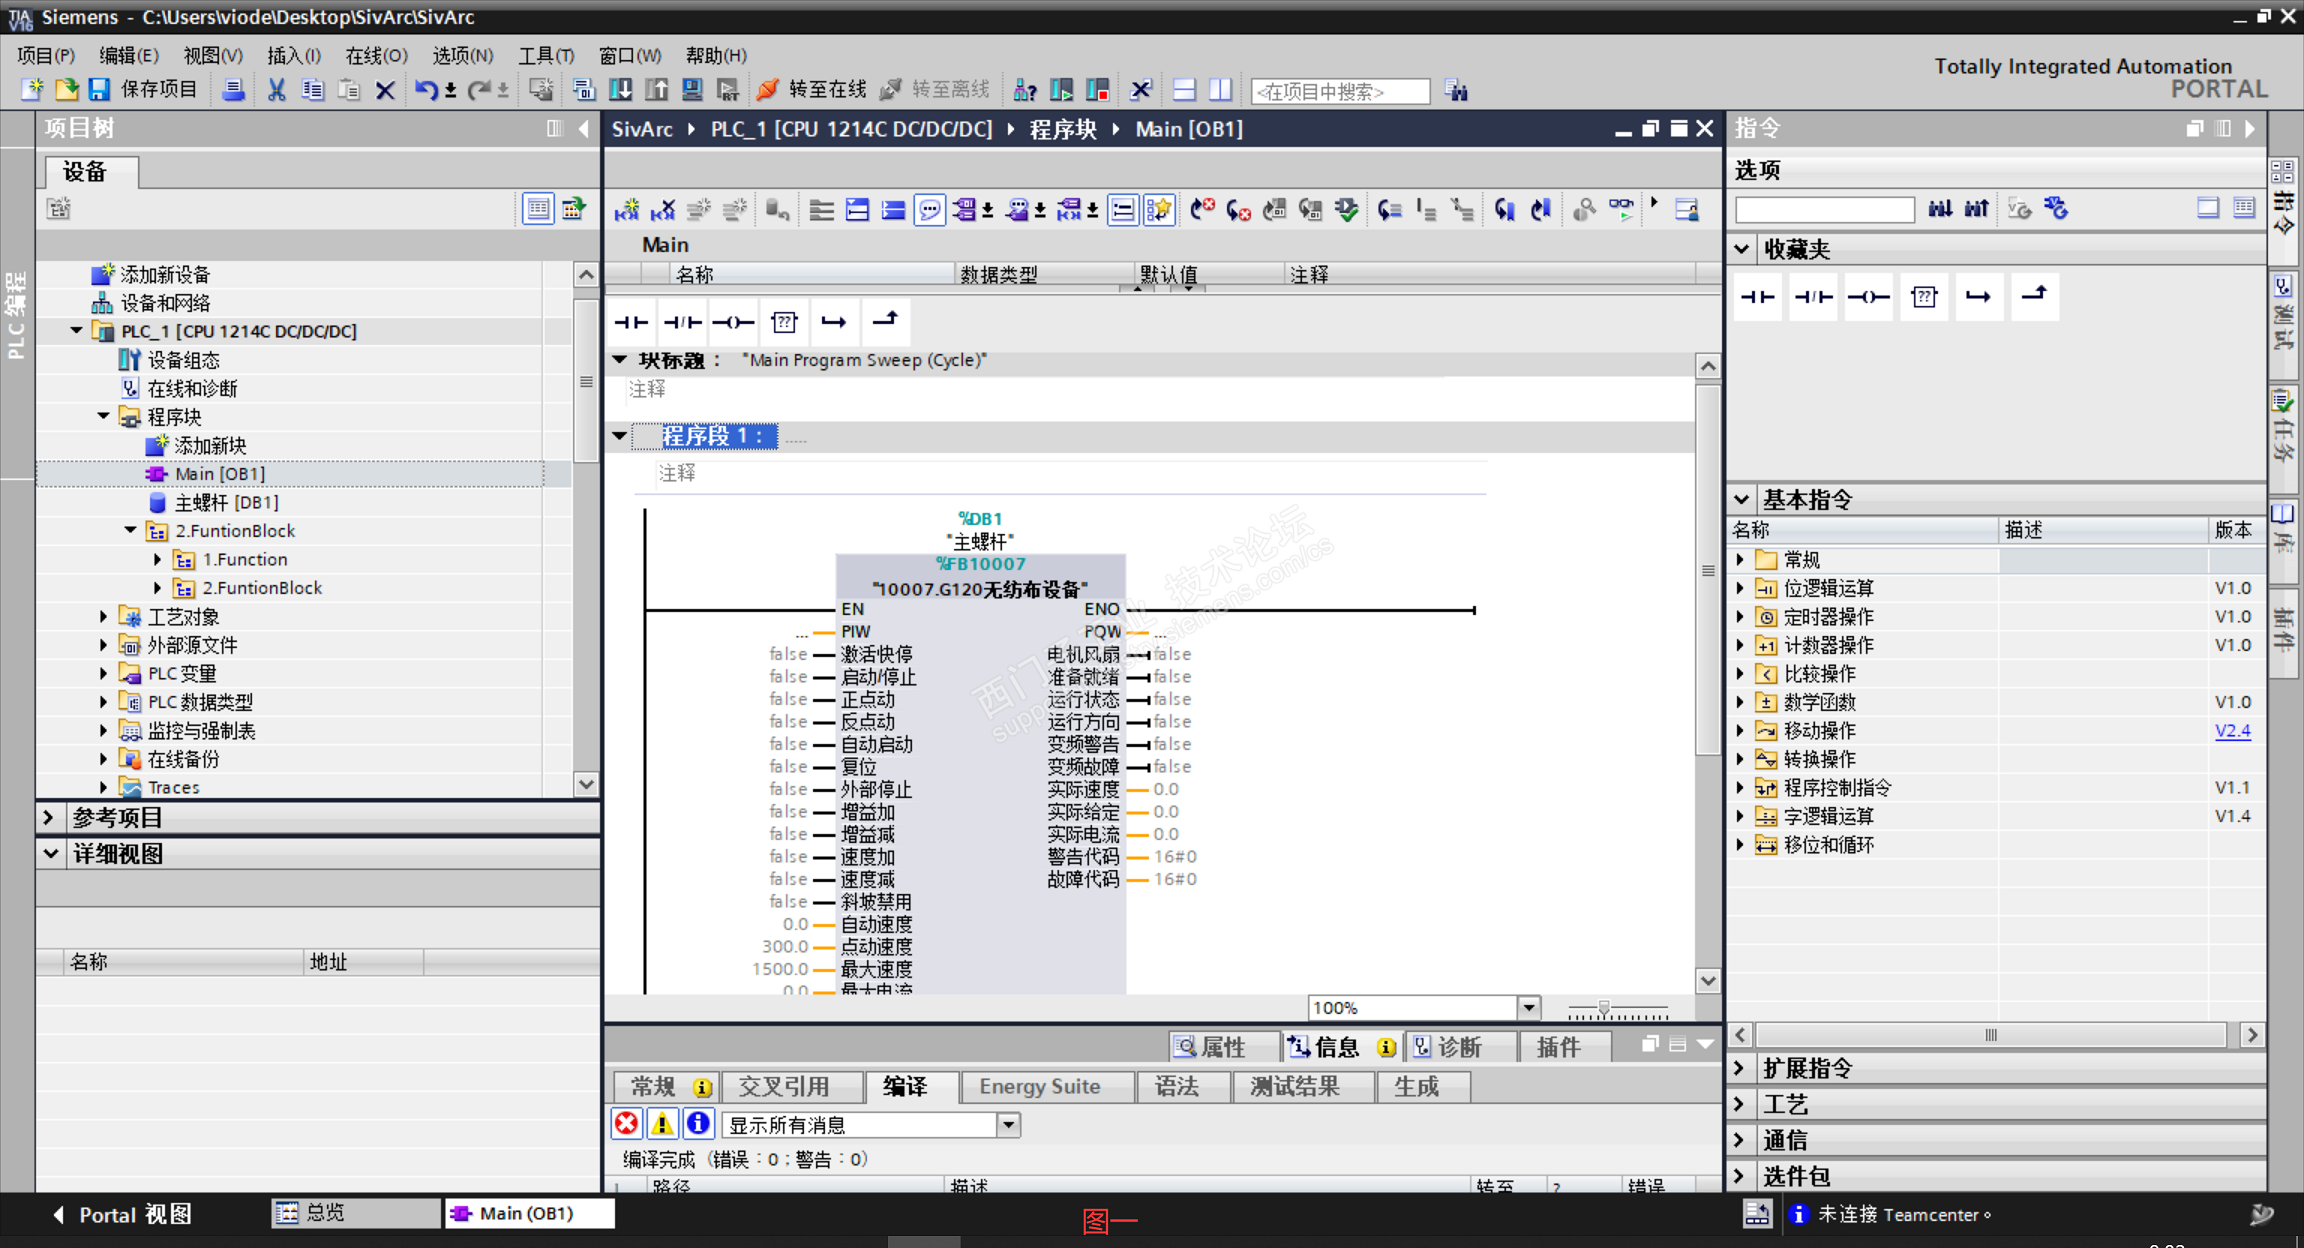This screenshot has width=2304, height=1248.
Task: Click the editor zoom slider
Action: pos(1604,1009)
